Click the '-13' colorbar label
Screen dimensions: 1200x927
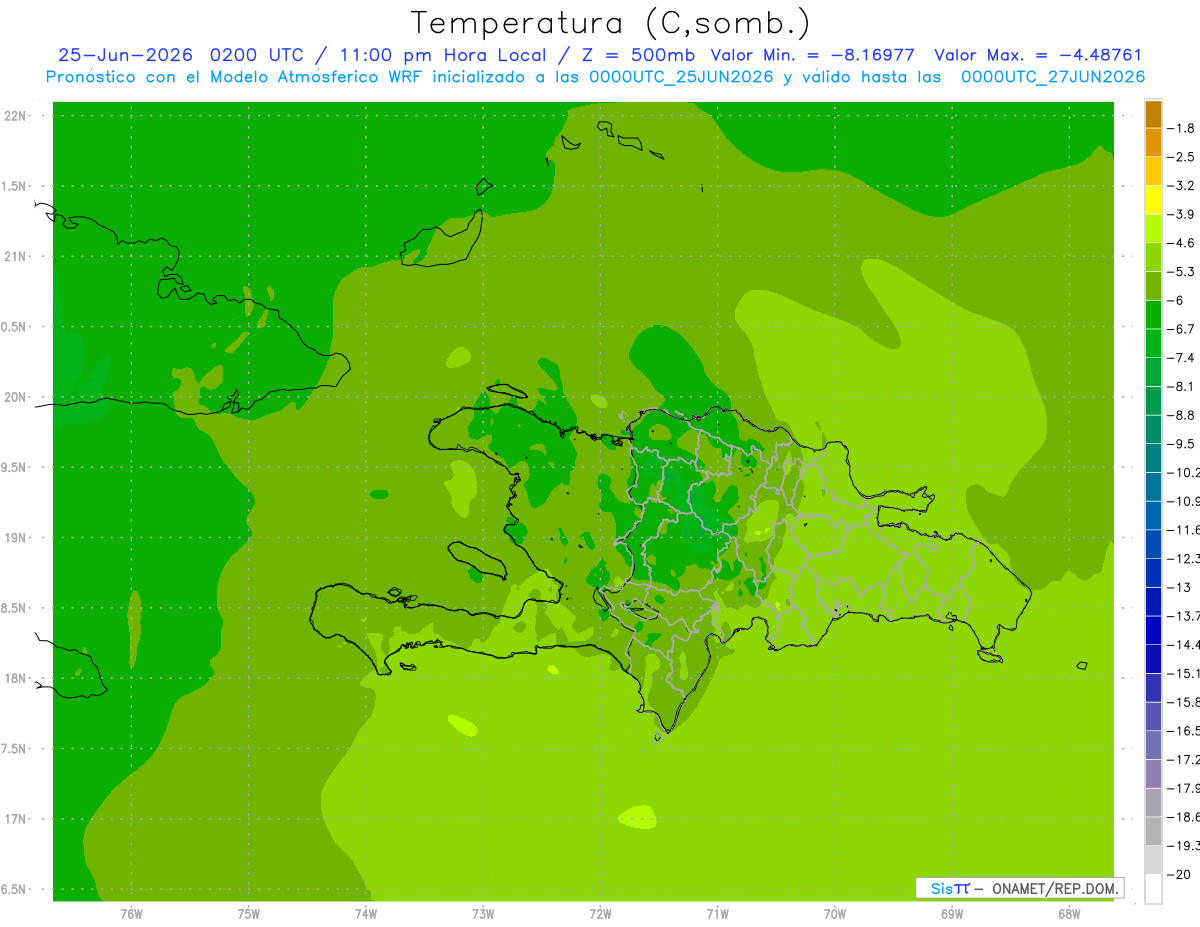coord(1180,587)
